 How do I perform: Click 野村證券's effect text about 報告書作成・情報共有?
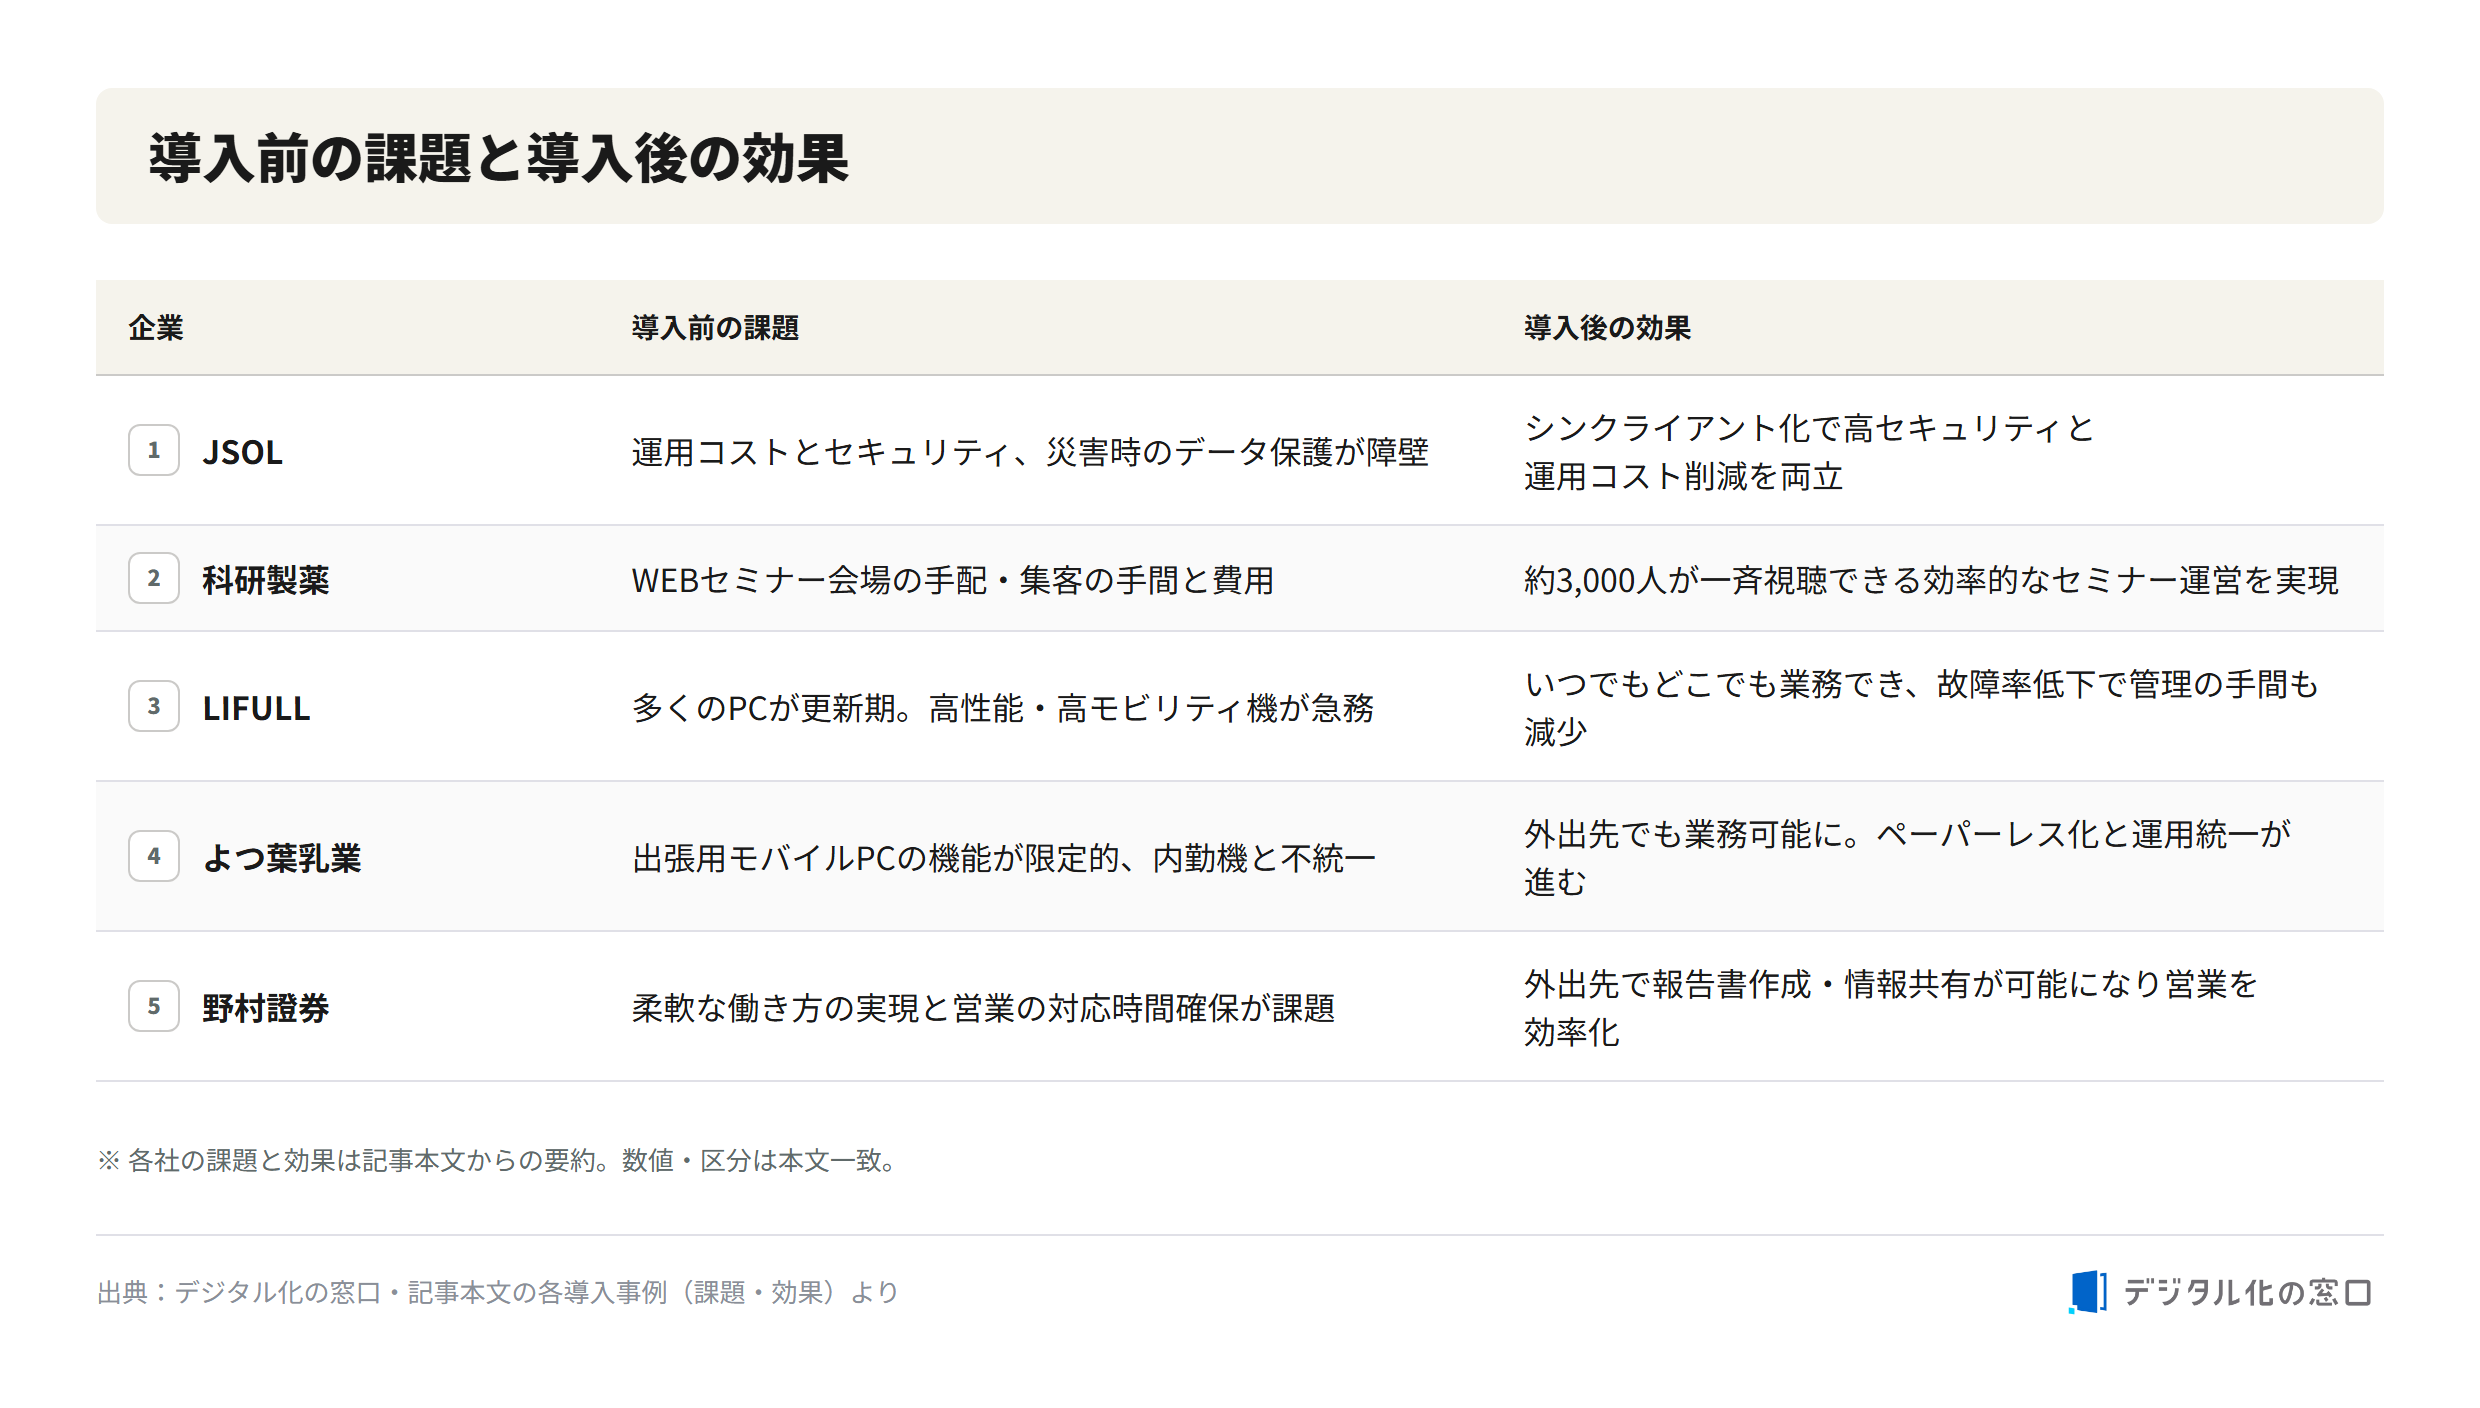pos(1891,1008)
